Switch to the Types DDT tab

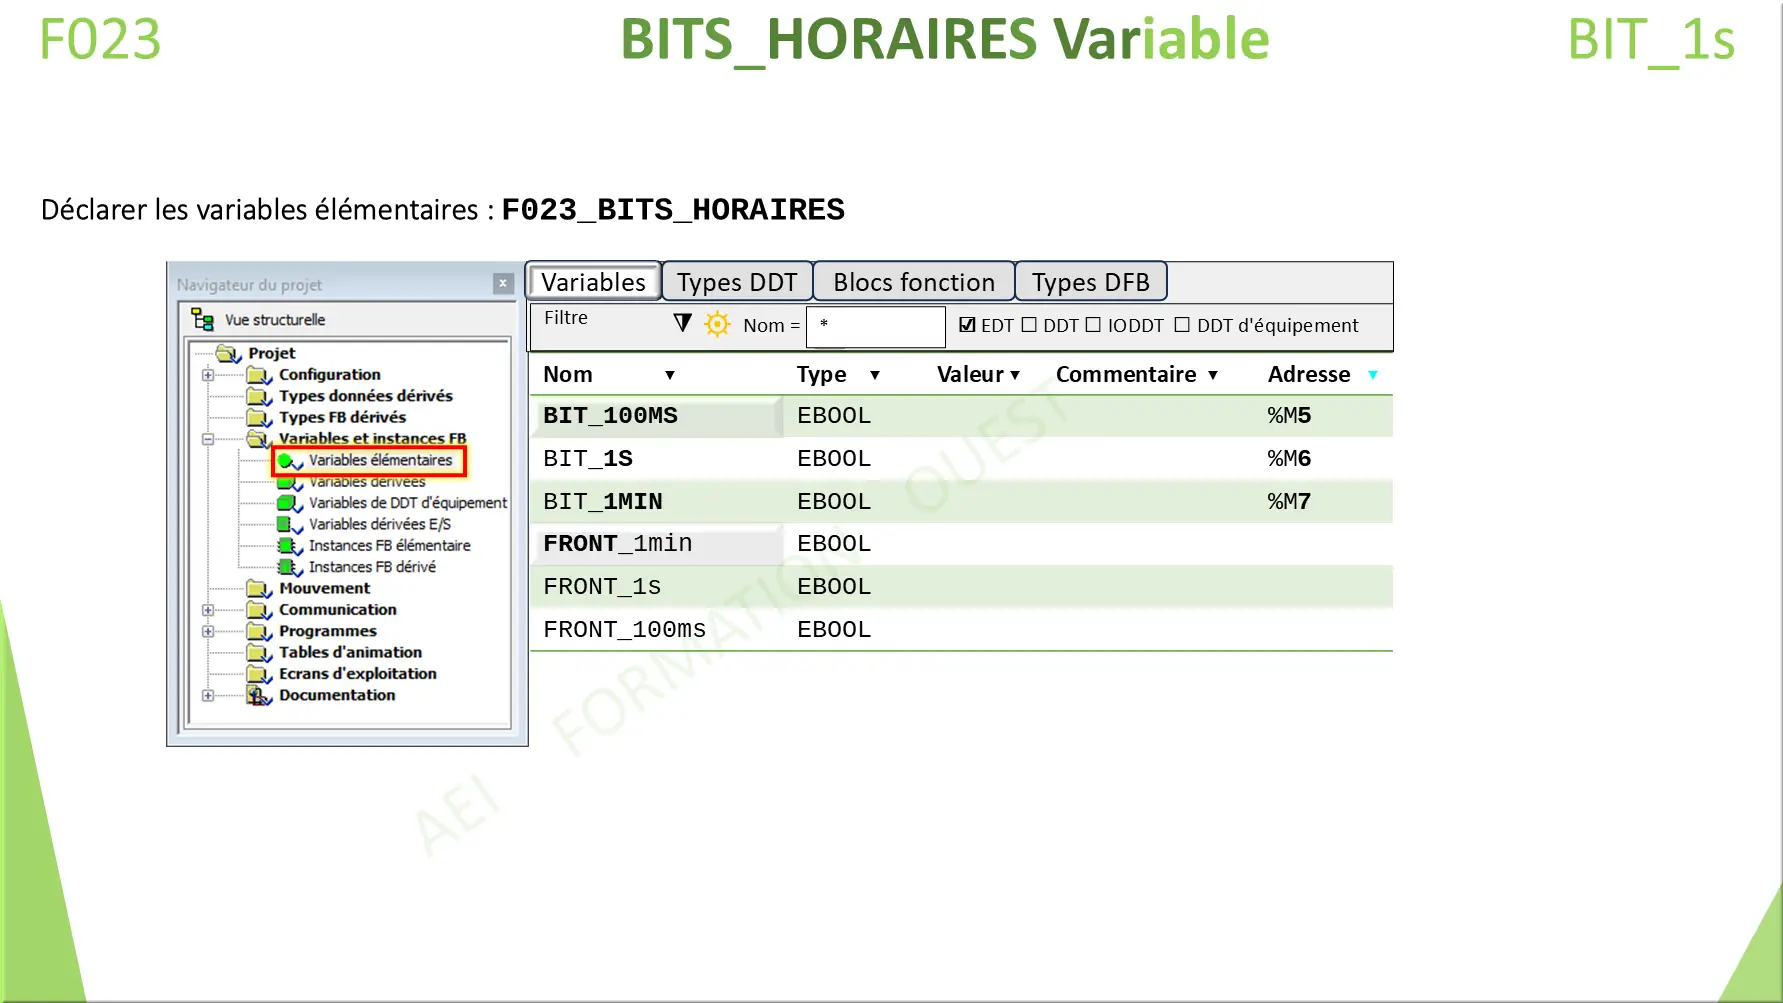[x=737, y=281]
